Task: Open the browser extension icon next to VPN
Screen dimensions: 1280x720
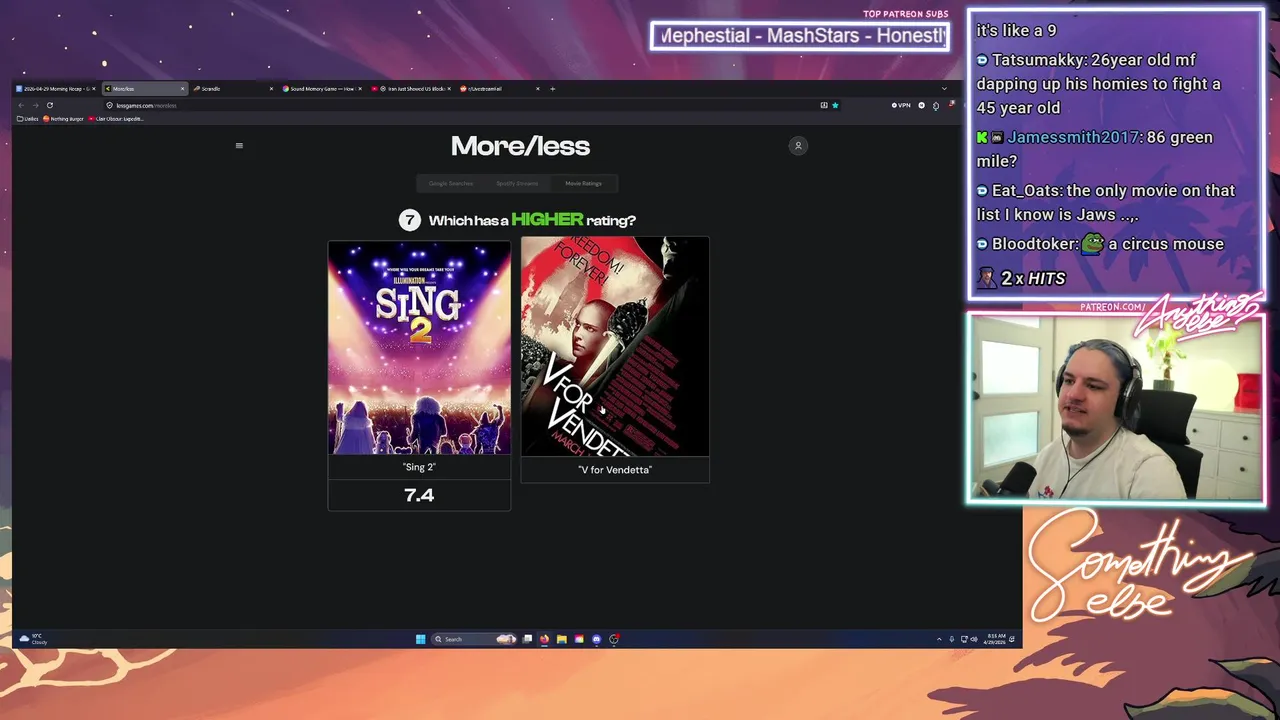Action: pos(921,105)
